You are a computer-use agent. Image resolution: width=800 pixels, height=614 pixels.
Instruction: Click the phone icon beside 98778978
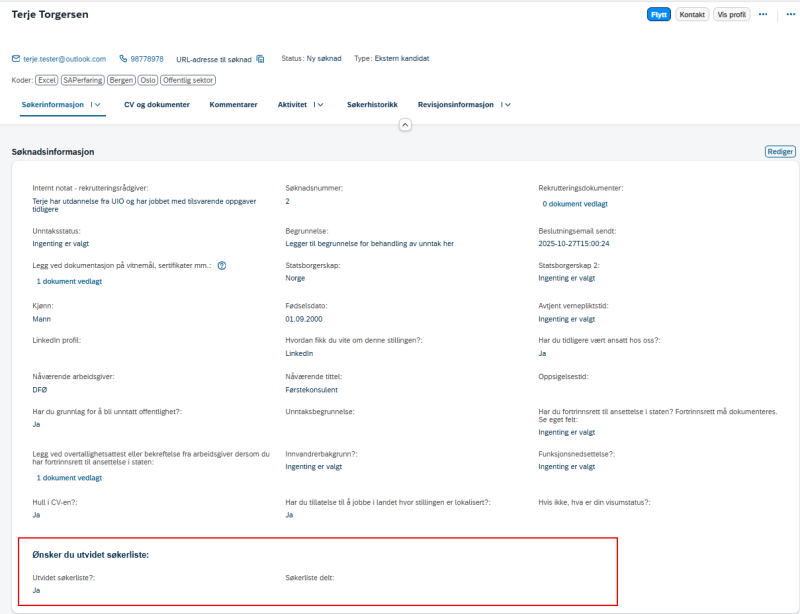pos(123,59)
